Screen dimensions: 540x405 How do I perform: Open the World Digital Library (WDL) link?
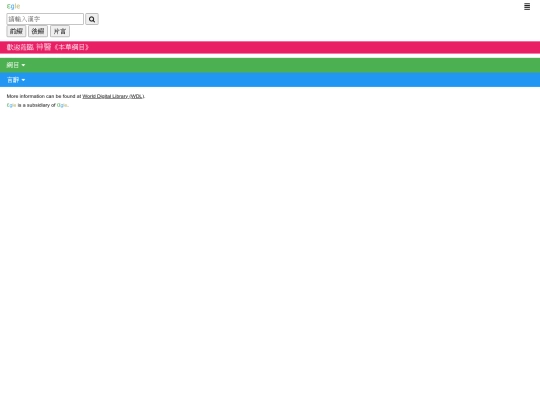(113, 96)
